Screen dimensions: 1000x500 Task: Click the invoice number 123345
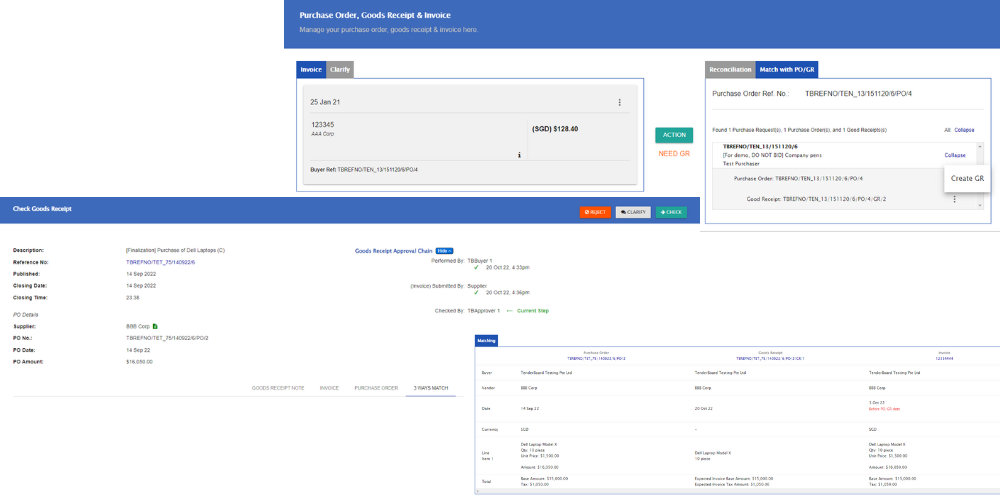[x=323, y=125]
